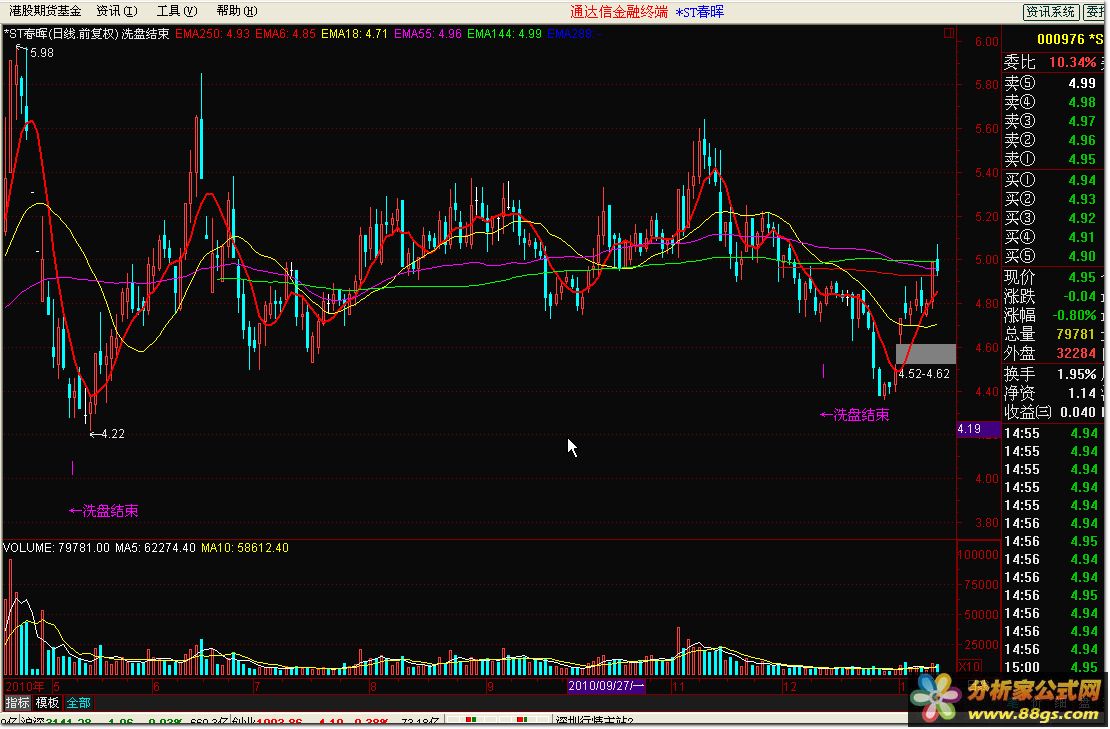Click the MA5: 62274.40 volume label
Image resolution: width=1110 pixels, height=729 pixels.
(155, 548)
